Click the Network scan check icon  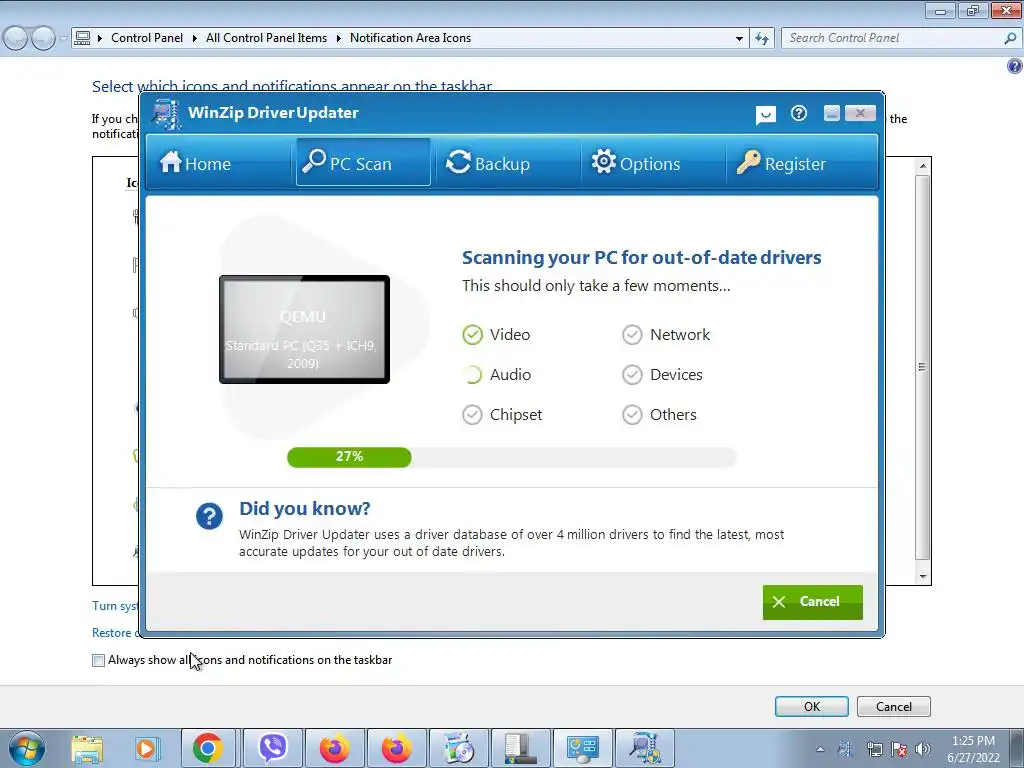click(x=632, y=335)
